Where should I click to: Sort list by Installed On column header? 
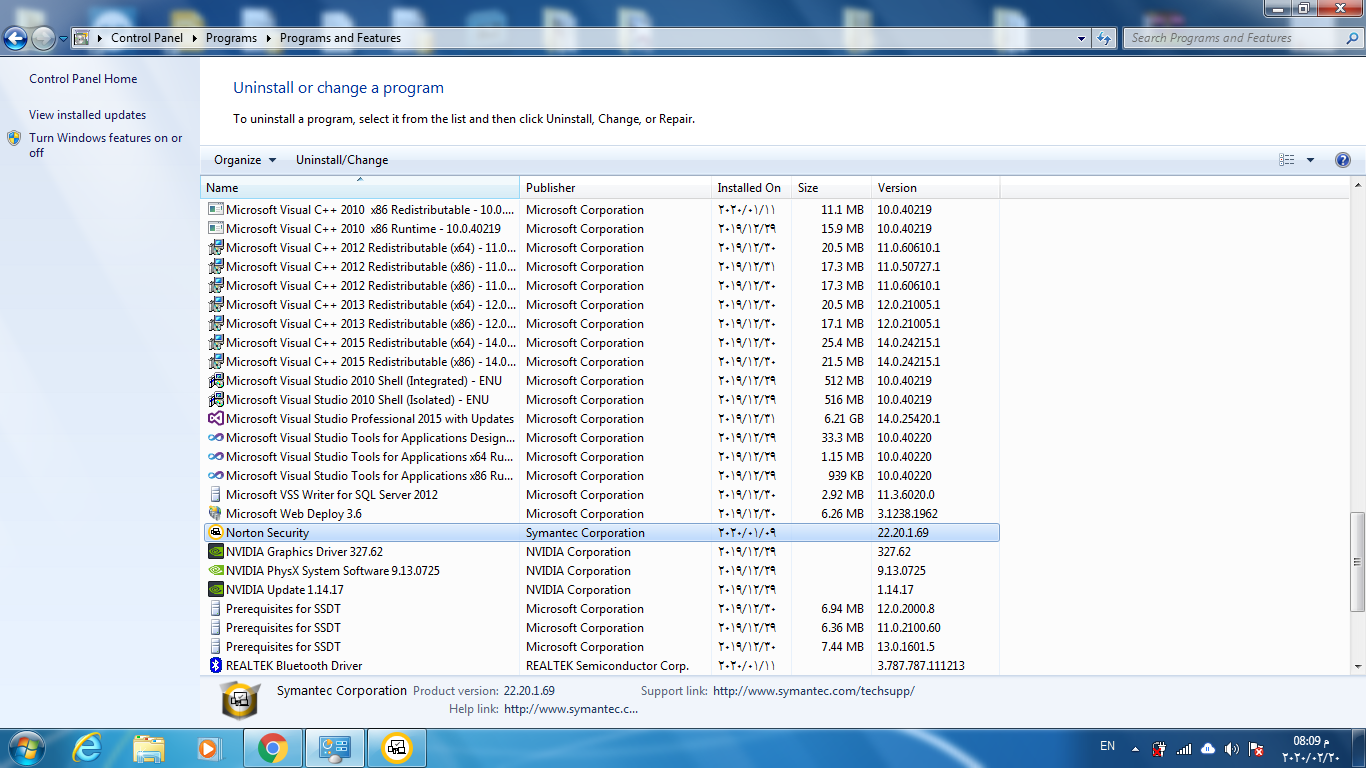point(751,188)
